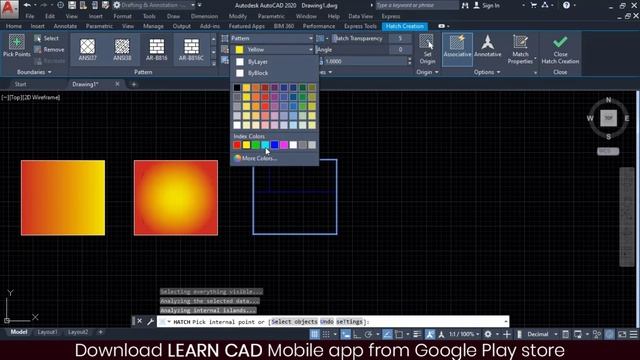Switch to the Manage ribbon tab
The width and height of the screenshot is (640, 360).
coord(153,26)
